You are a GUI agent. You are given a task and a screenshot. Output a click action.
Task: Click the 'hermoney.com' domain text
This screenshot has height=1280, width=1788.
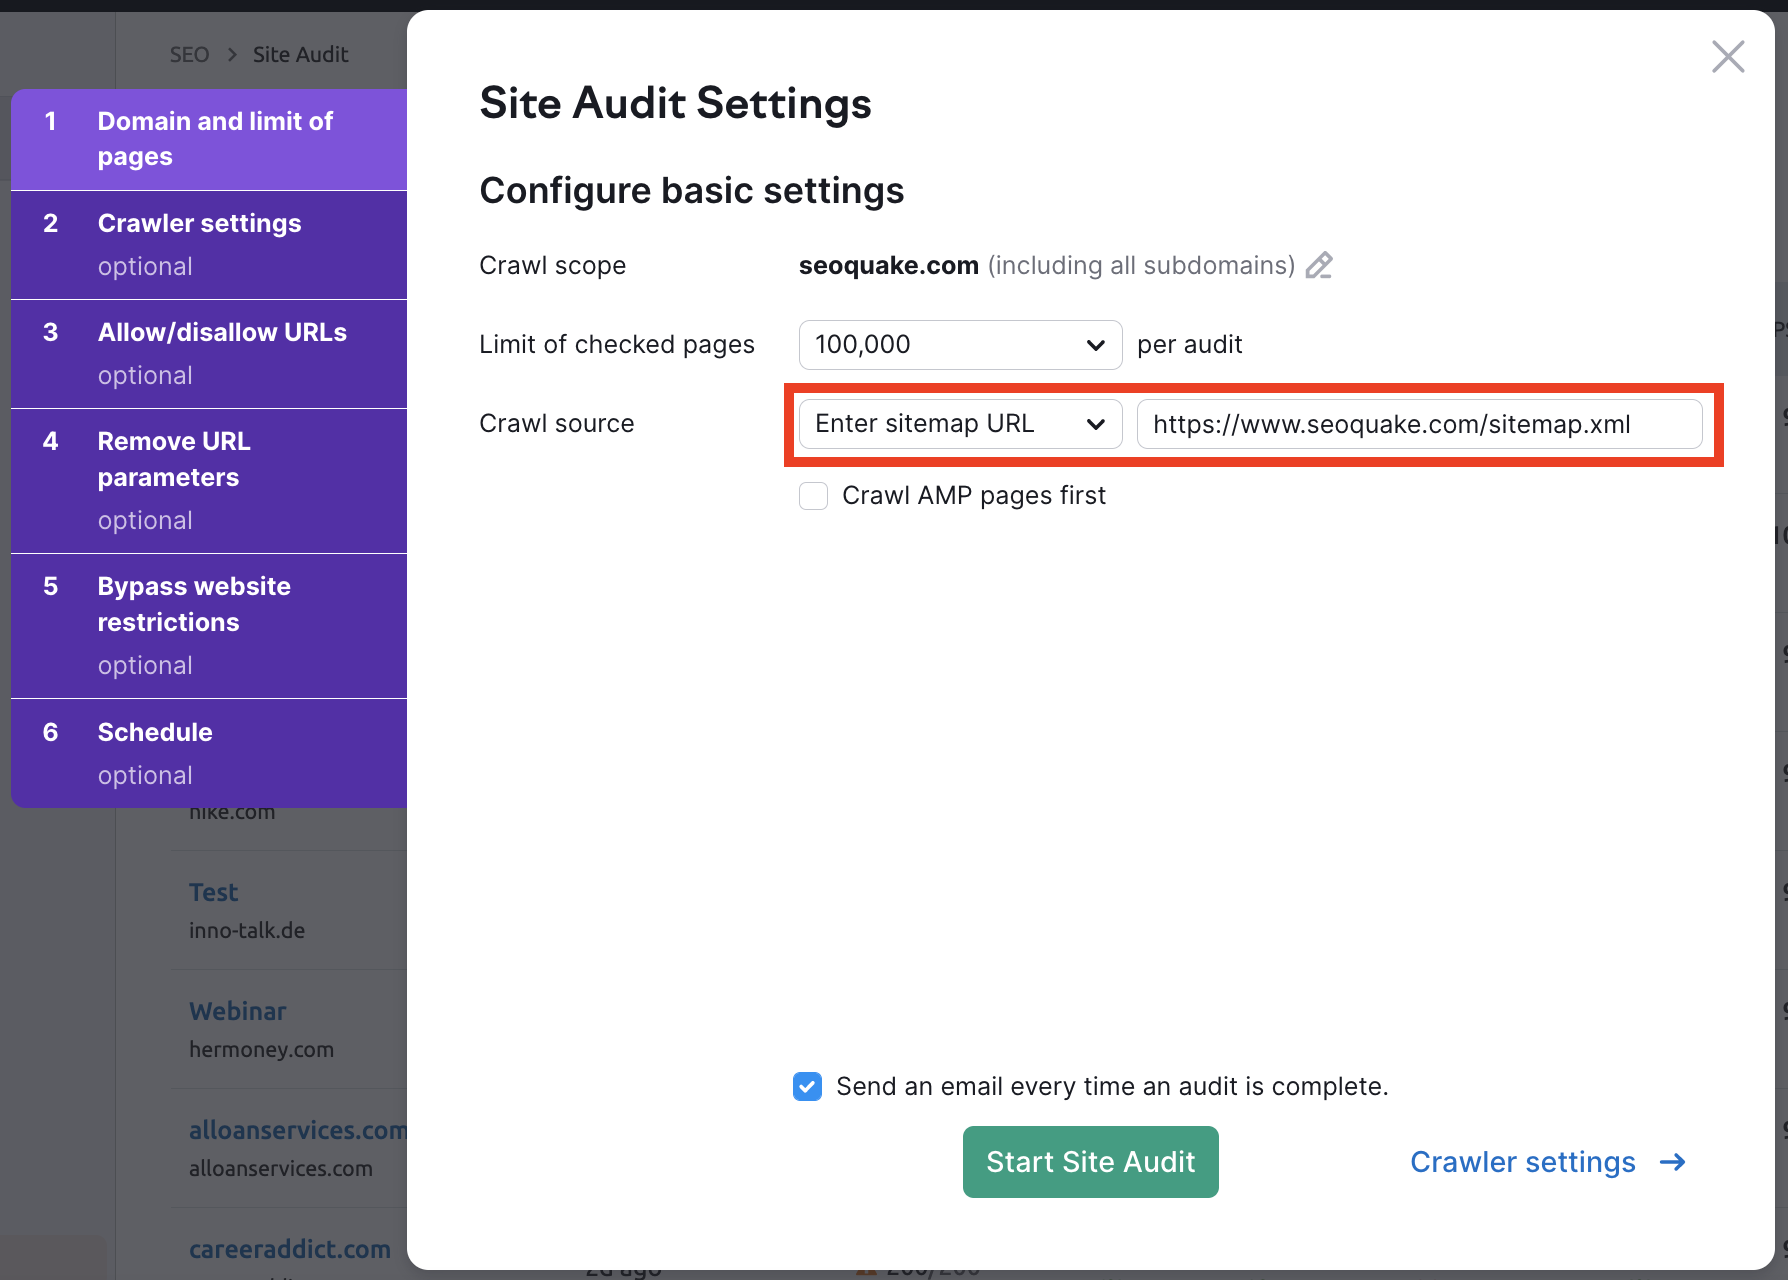[x=261, y=1050]
